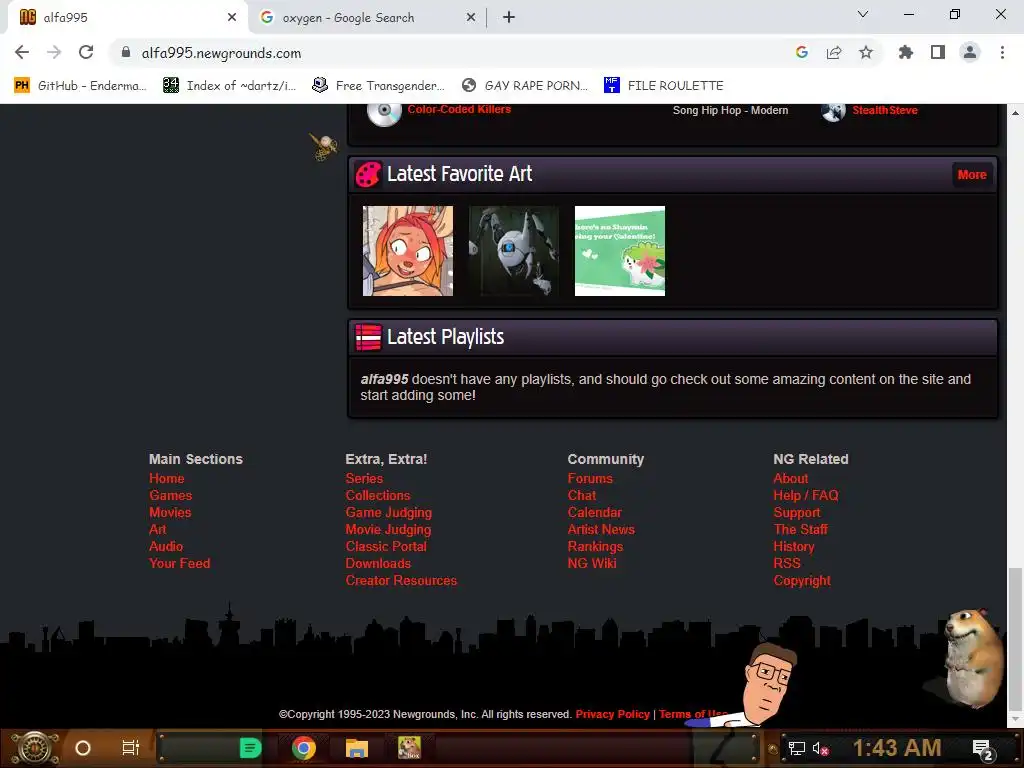
Task: Open Task View in the taskbar
Action: point(131,748)
